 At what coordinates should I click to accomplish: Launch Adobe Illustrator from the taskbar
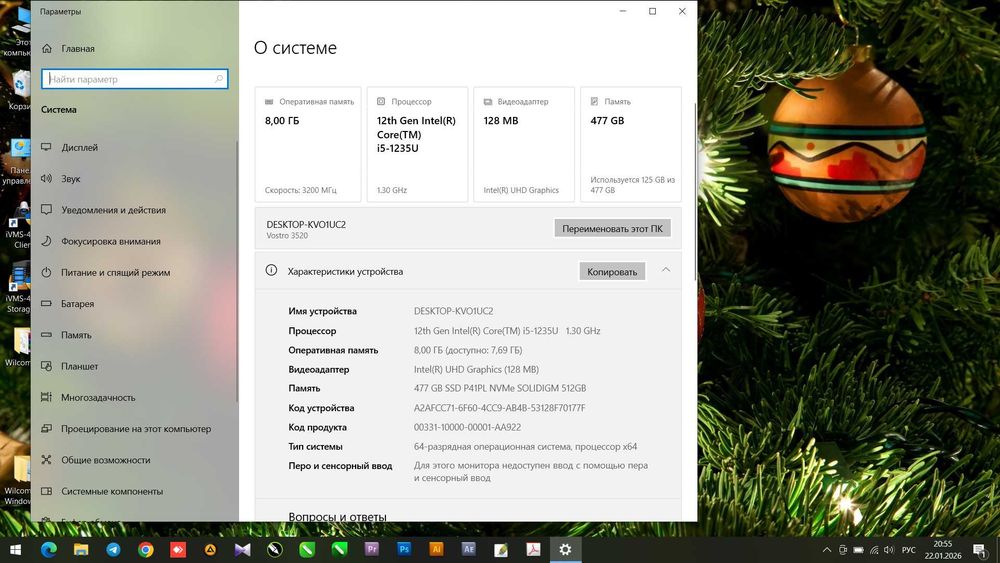click(436, 549)
